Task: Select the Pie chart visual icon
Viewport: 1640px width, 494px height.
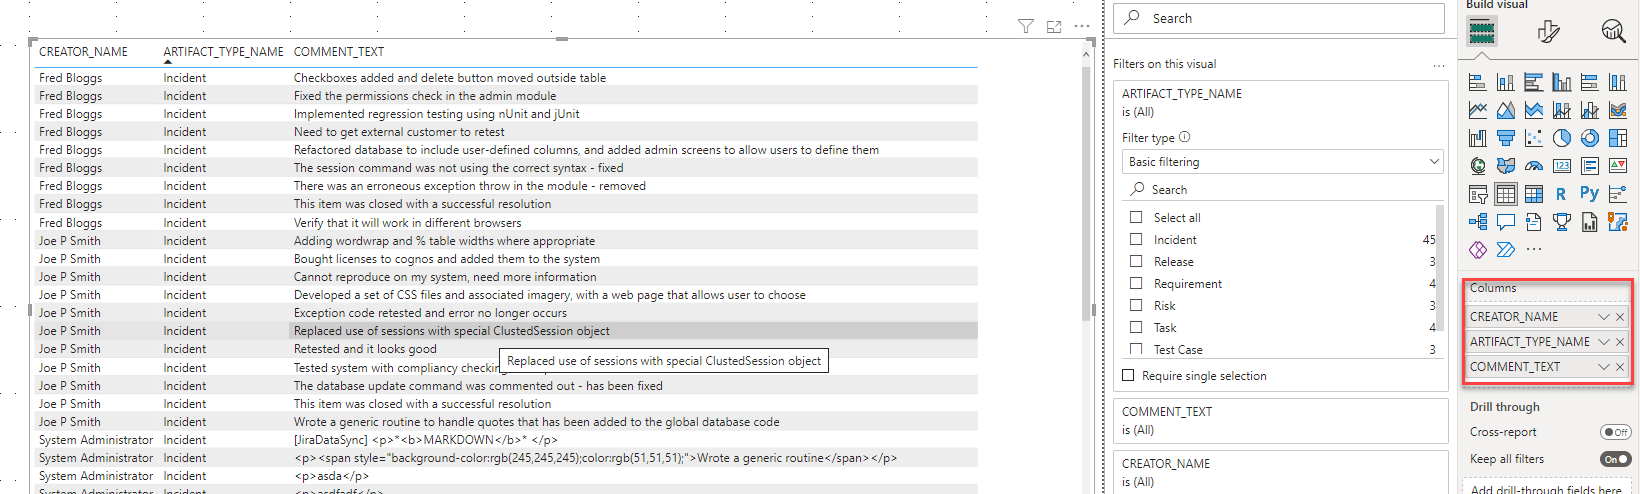Action: pyautogui.click(x=1561, y=138)
